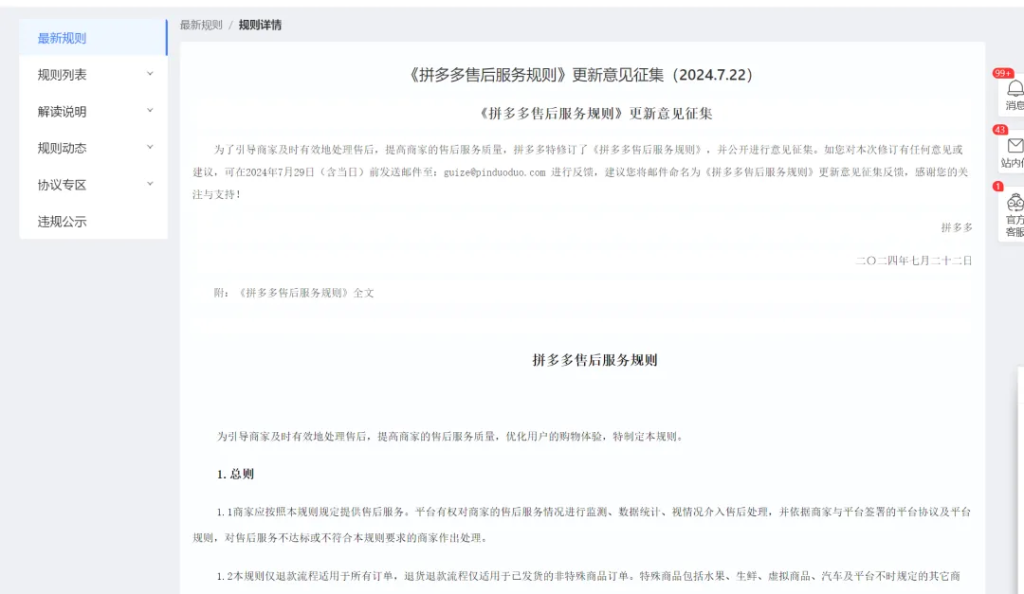Open the 站内信 mail envelope icon

[x=1016, y=146]
